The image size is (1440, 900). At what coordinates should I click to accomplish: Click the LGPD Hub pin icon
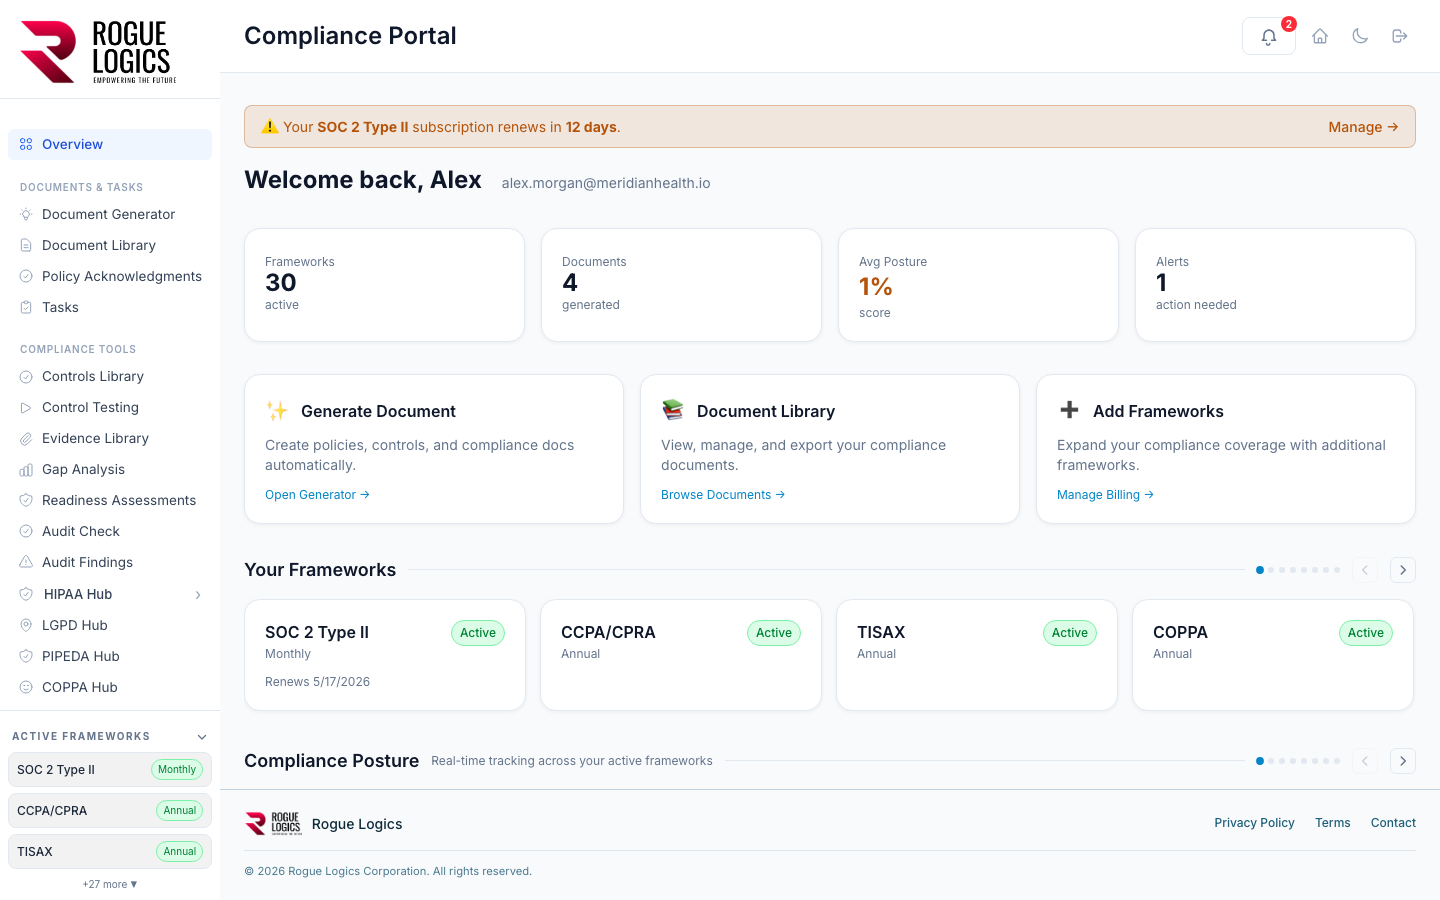click(26, 625)
